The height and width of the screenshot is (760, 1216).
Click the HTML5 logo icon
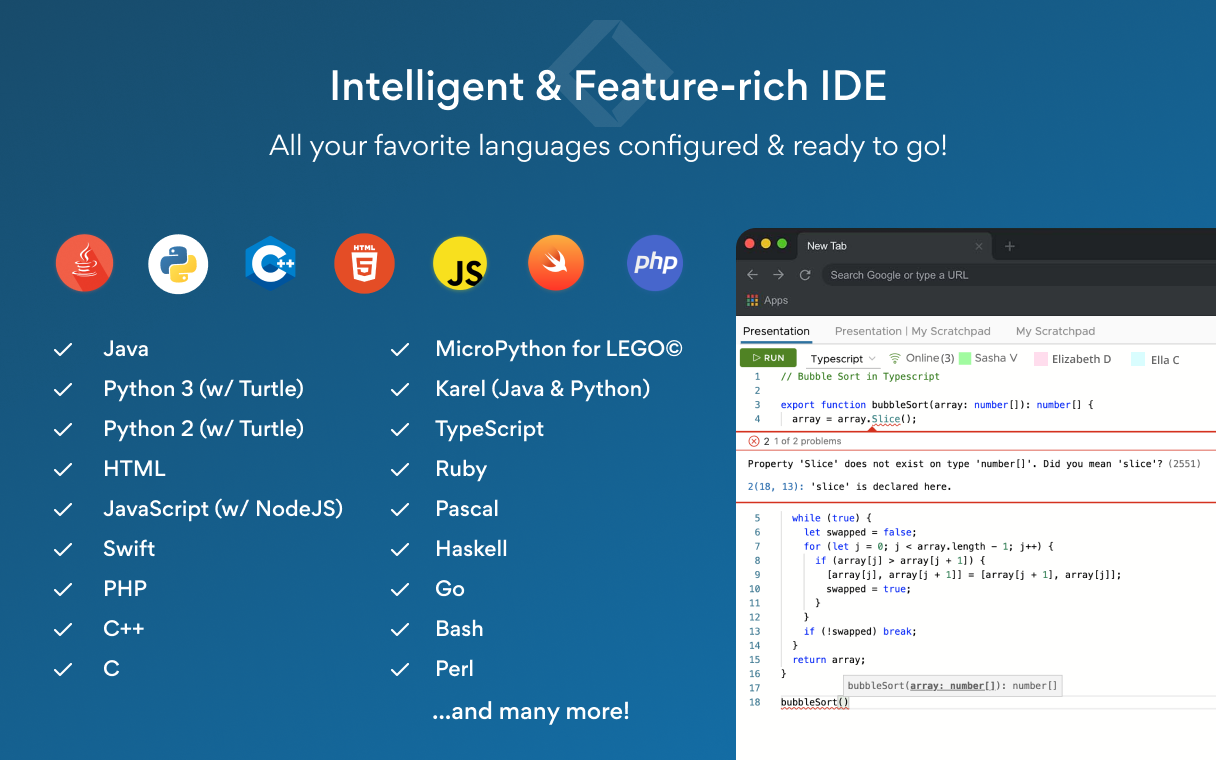(x=364, y=264)
